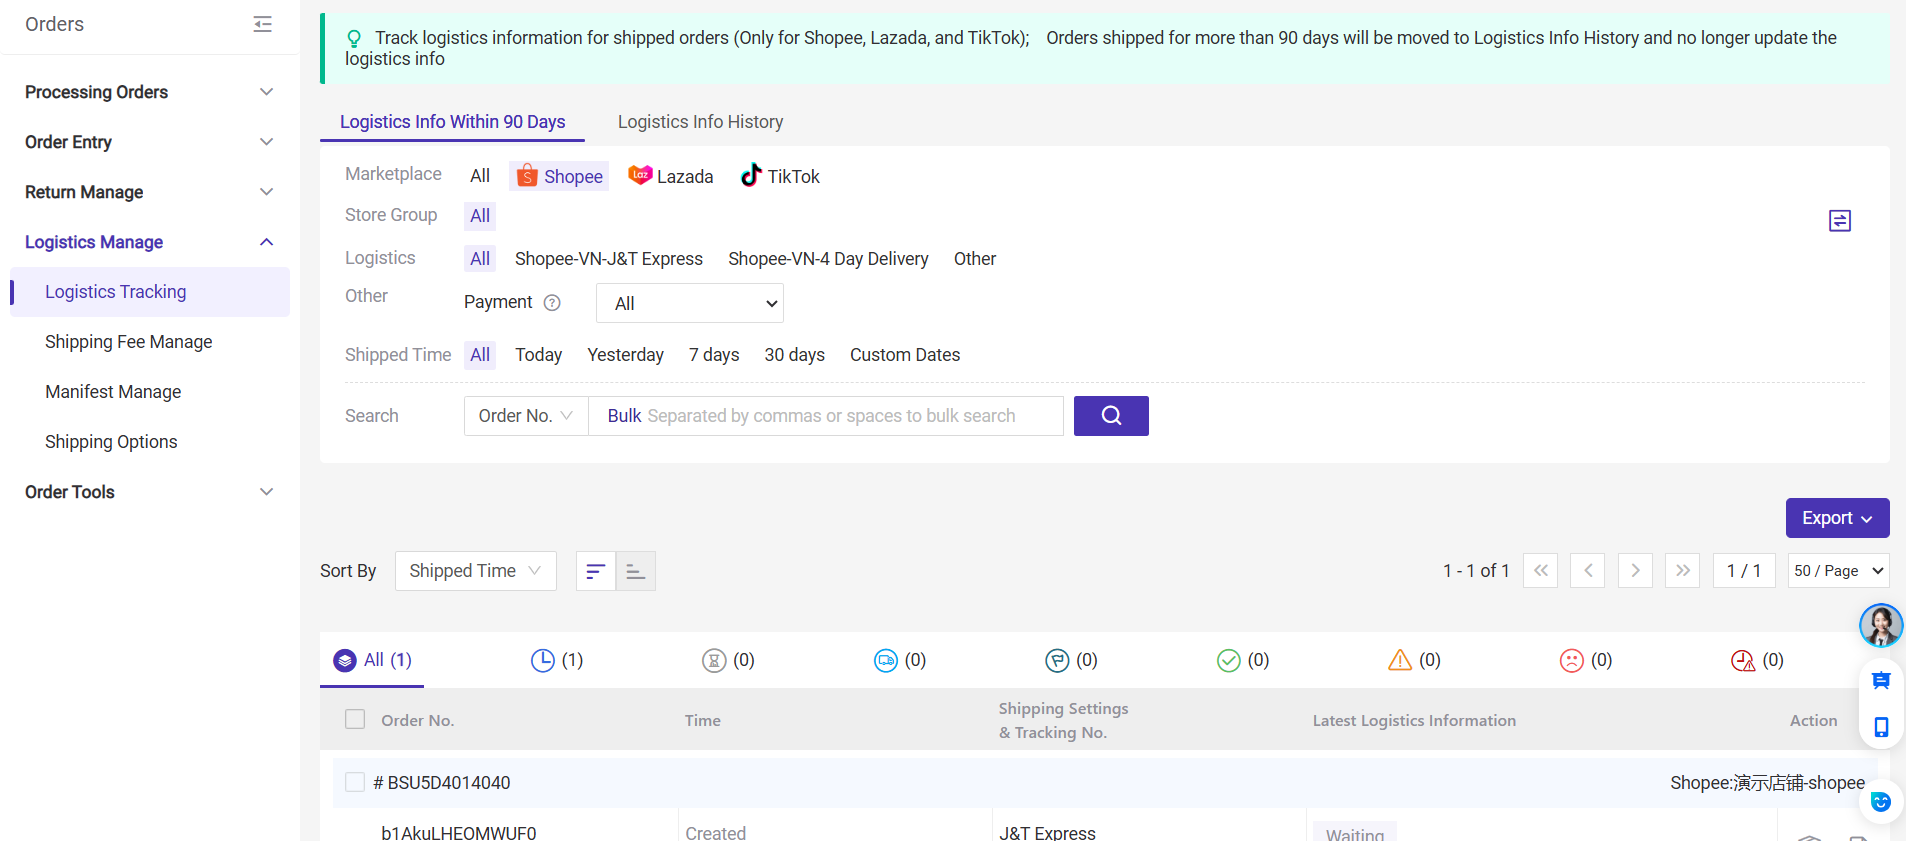The width and height of the screenshot is (1906, 841).
Task: Open the orange warning triangle tab (0)
Action: click(x=1414, y=660)
